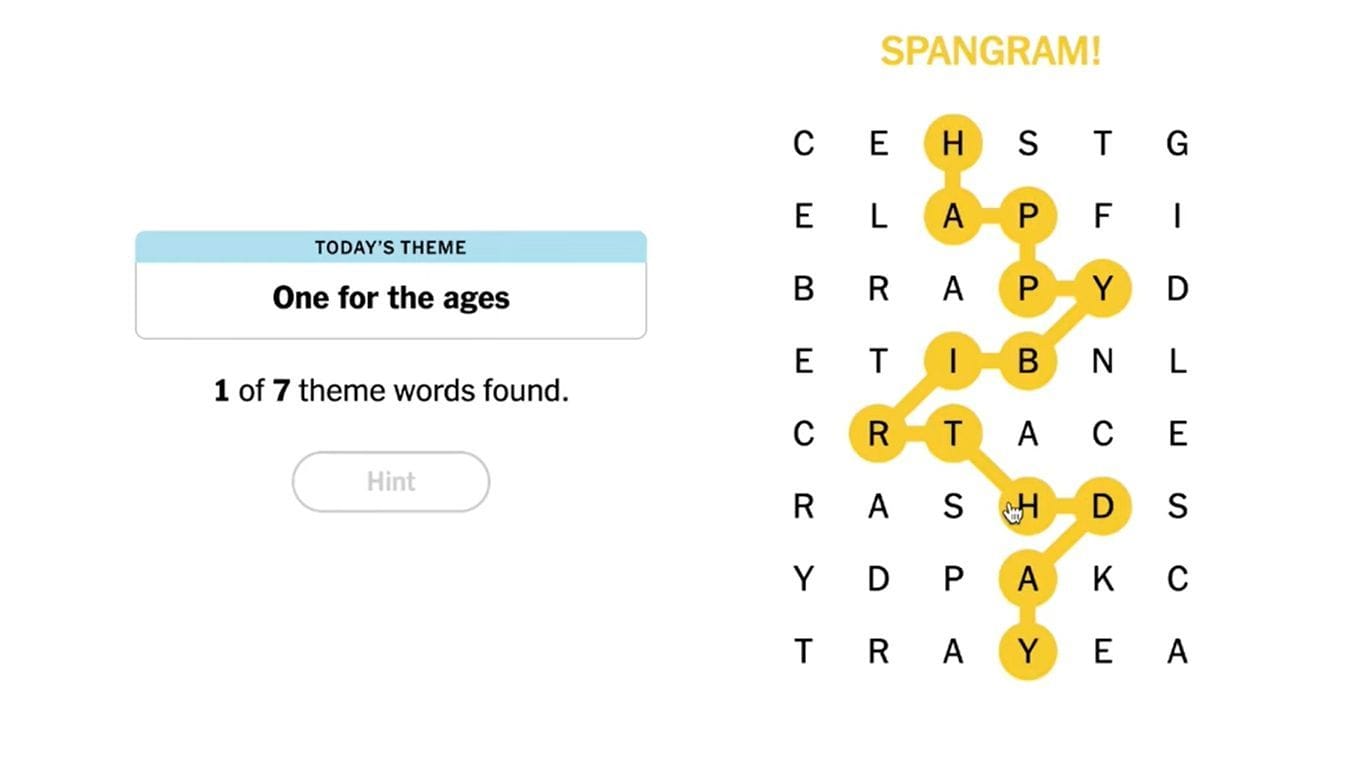This screenshot has width=1359, height=775.
Task: Click the letter A in the bottom-right corner
Action: tap(1177, 652)
